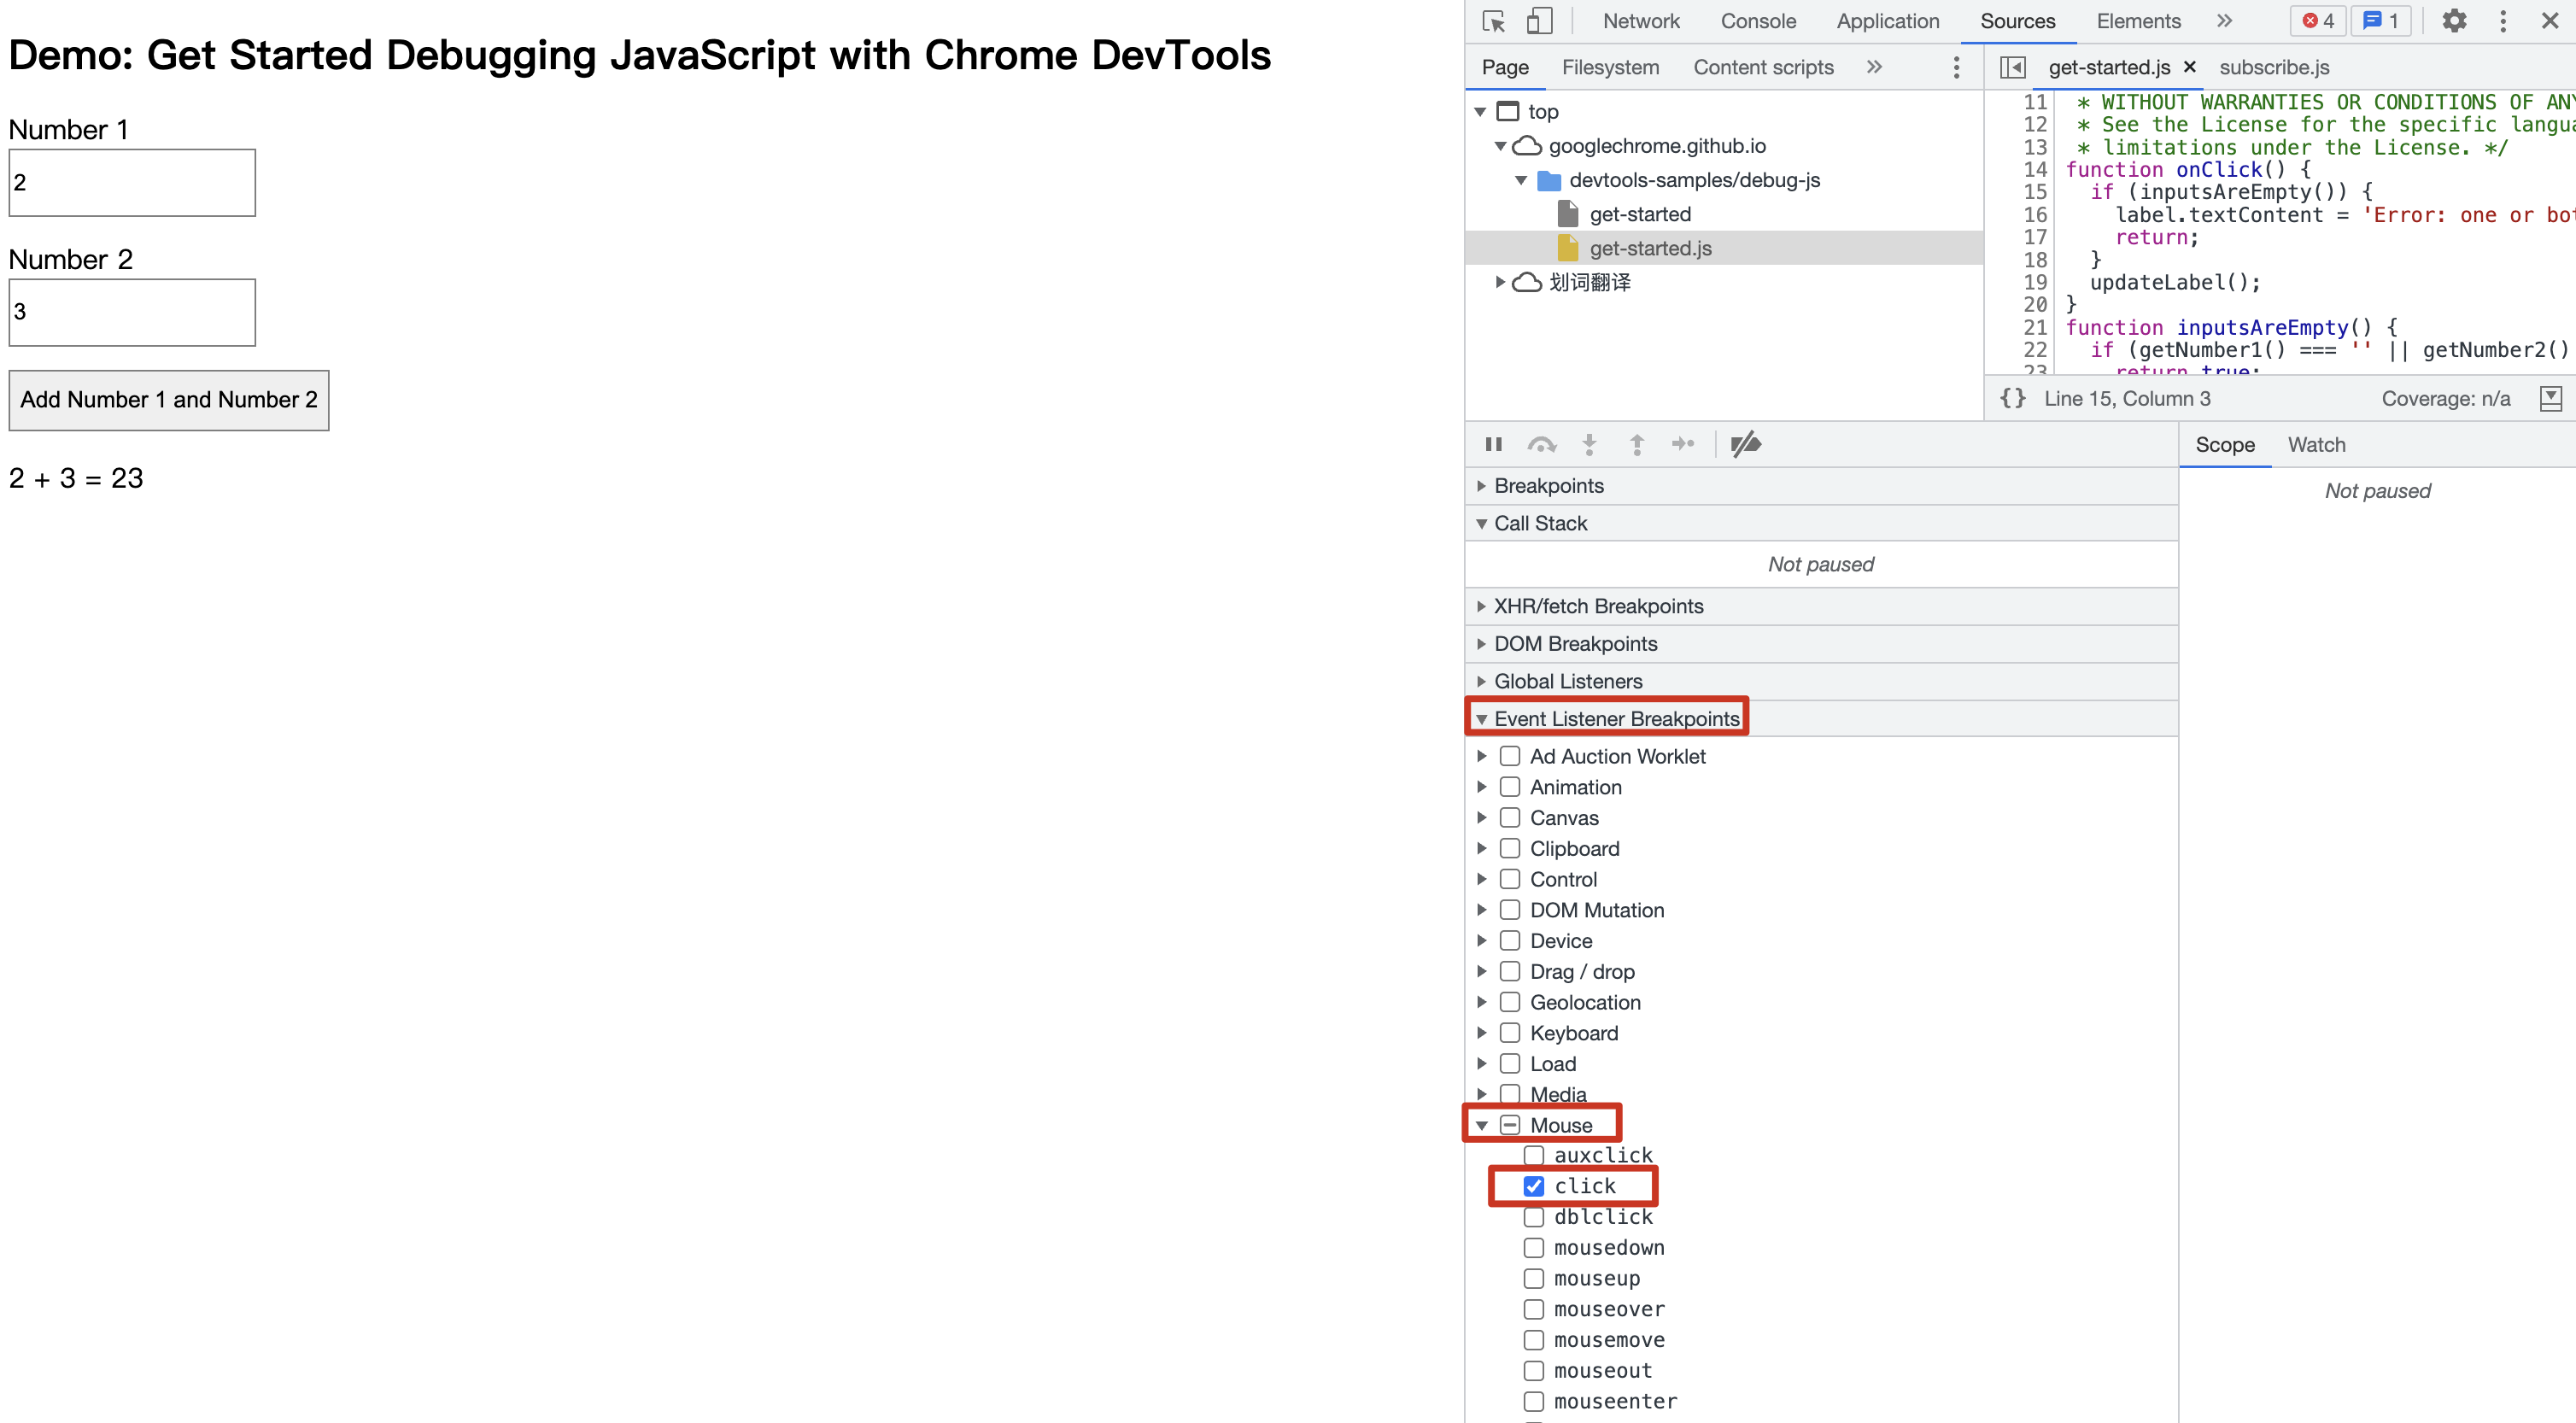Click Add Number 1 and Number 2 button

[169, 400]
